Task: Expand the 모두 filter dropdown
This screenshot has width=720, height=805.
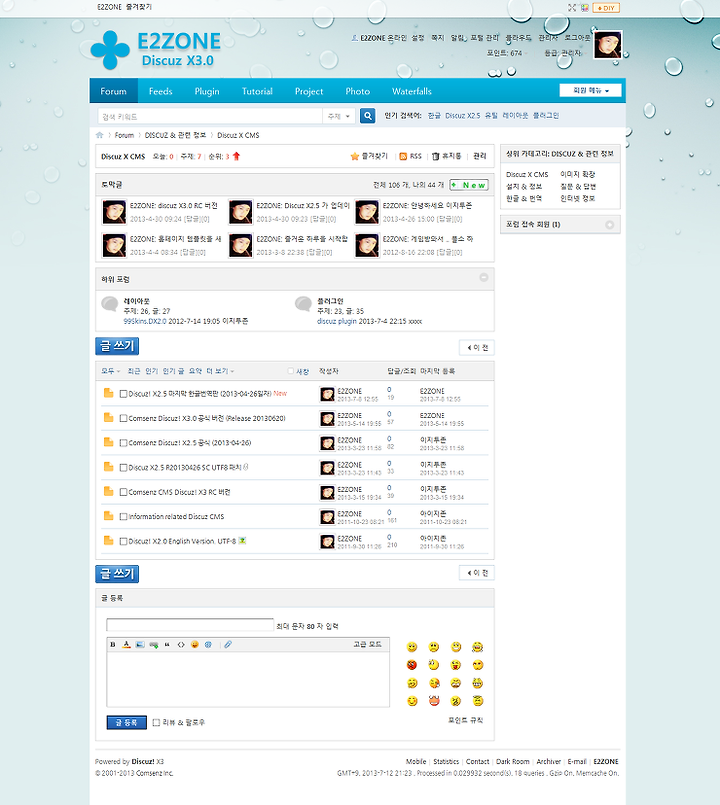Action: click(110, 371)
